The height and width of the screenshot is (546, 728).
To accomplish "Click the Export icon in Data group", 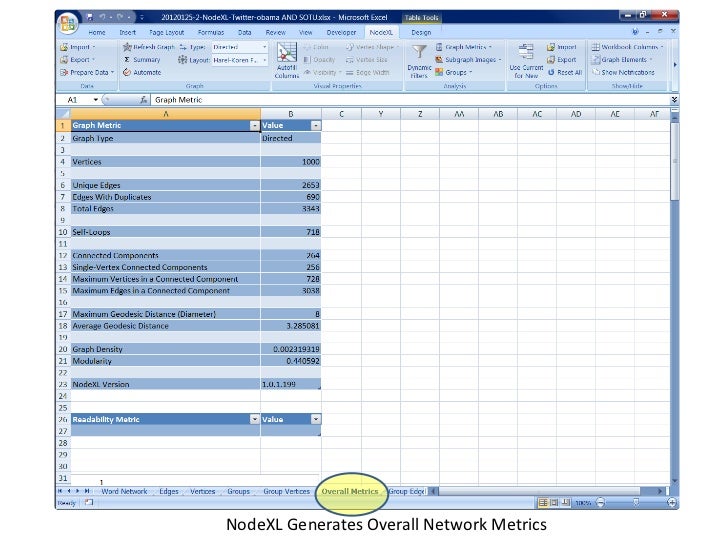I will coord(65,59).
